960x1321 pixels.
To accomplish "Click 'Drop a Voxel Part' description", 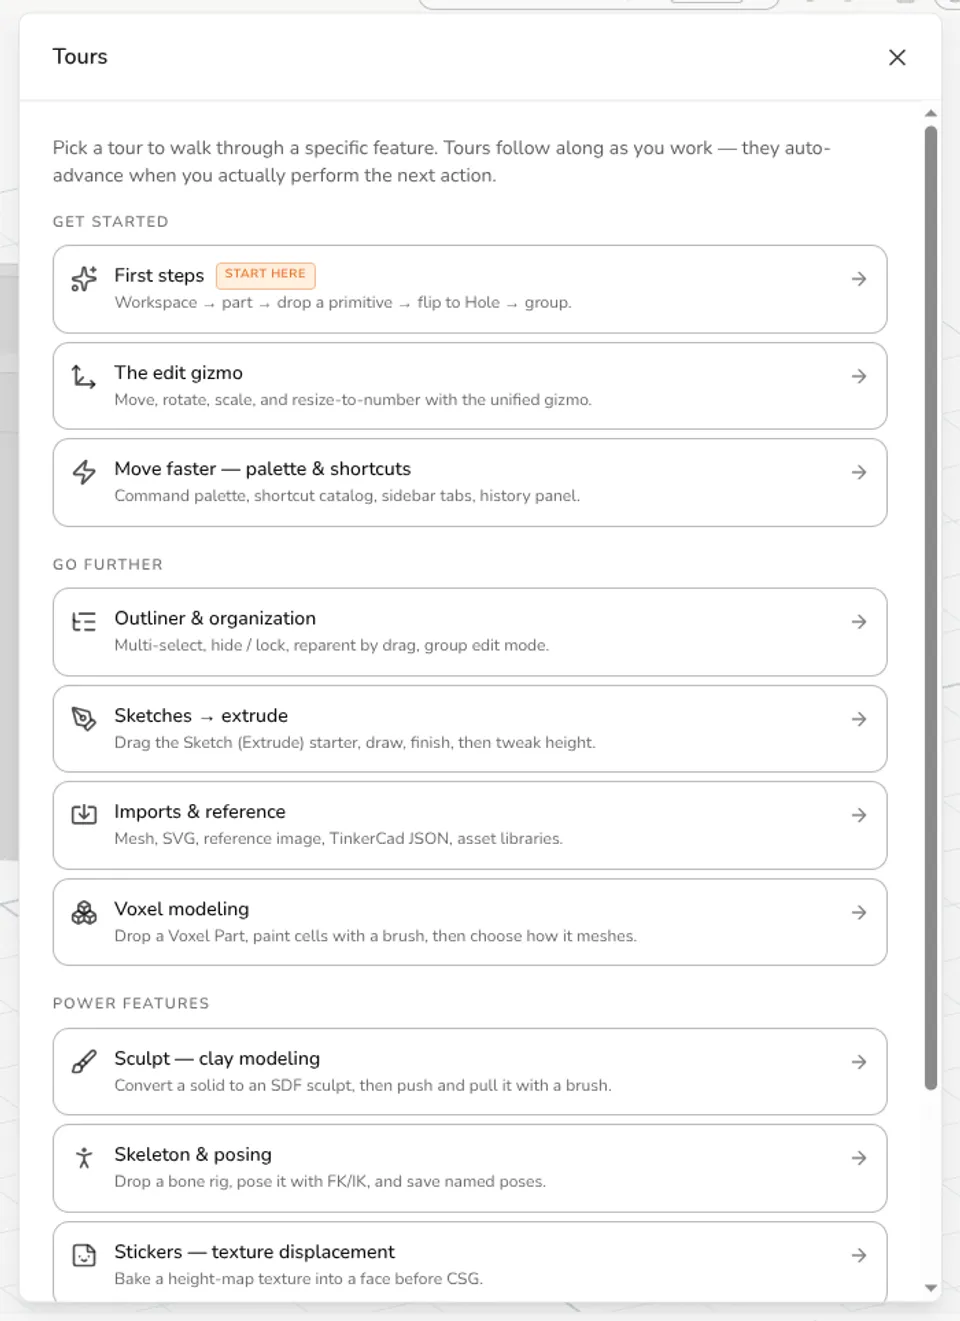I will [x=375, y=935].
